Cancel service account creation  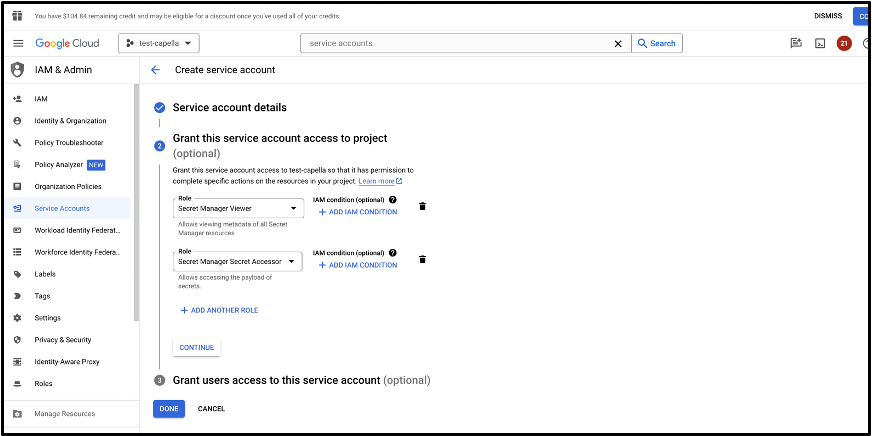point(211,409)
